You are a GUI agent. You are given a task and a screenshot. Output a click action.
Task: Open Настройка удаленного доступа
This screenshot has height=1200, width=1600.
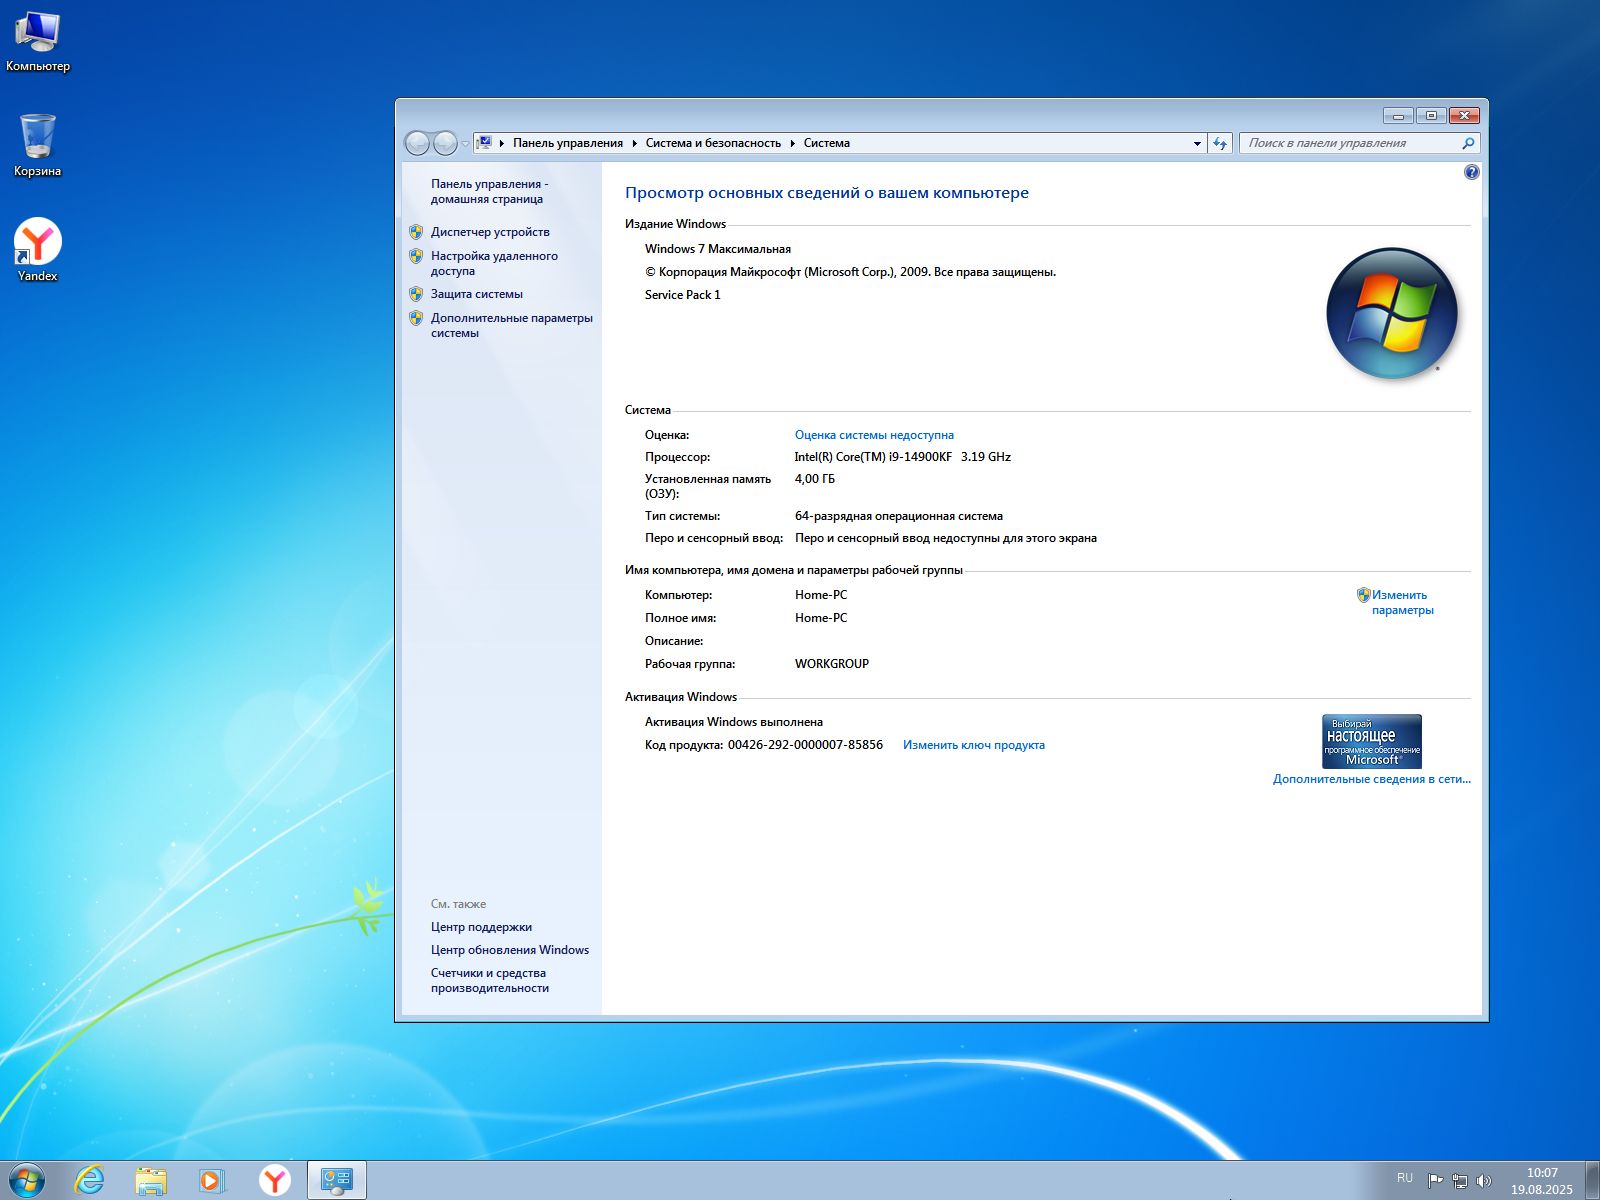point(494,263)
